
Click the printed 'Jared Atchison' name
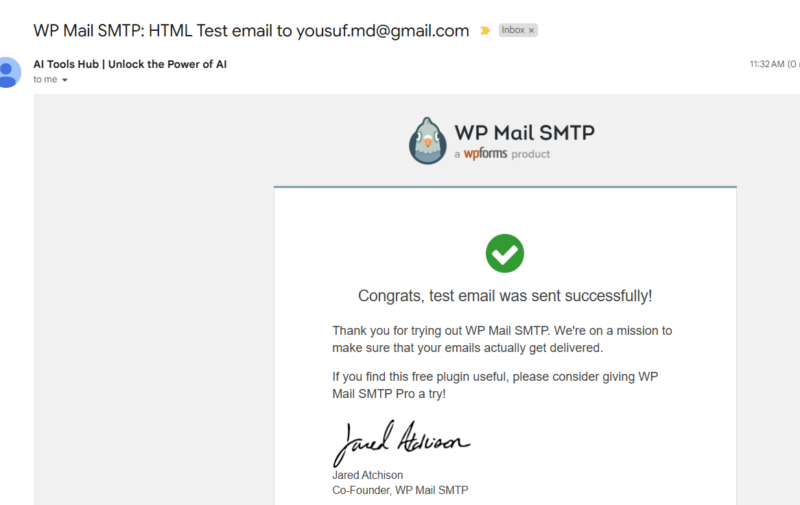(367, 475)
